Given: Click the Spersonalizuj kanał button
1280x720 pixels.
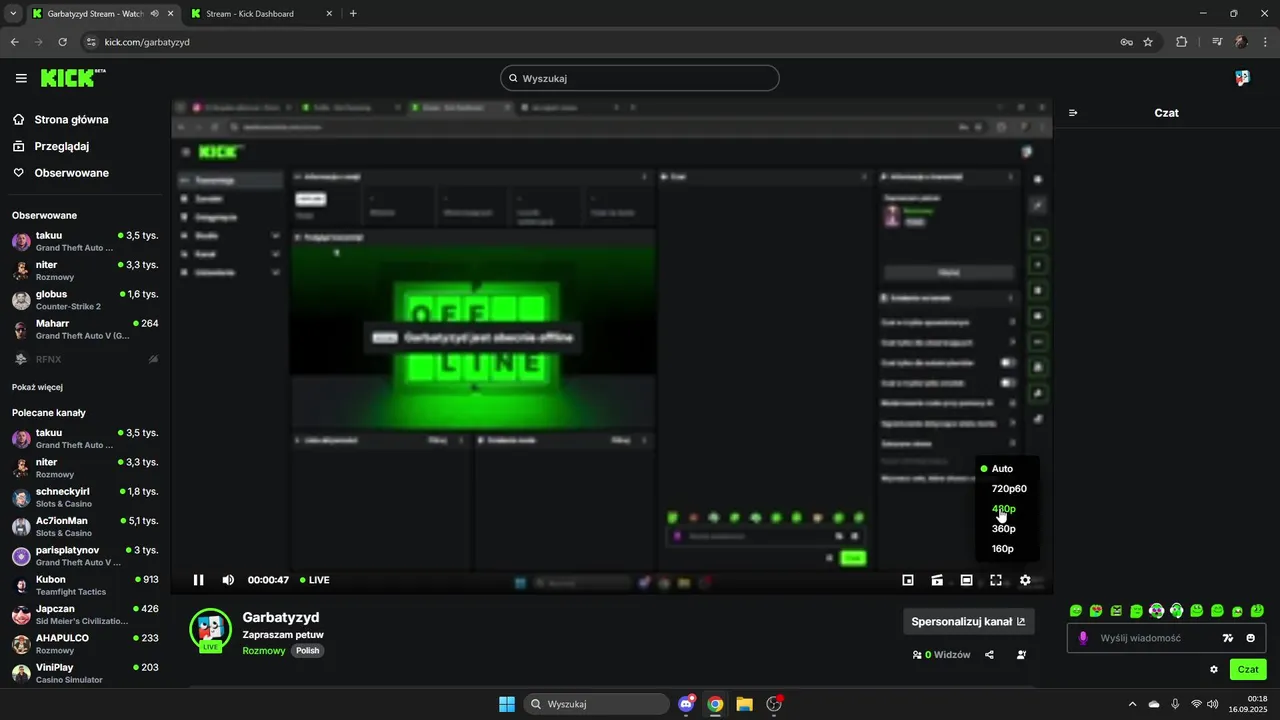Looking at the screenshot, I should (x=968, y=622).
